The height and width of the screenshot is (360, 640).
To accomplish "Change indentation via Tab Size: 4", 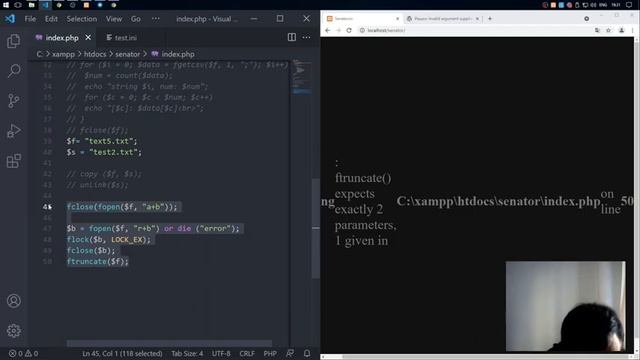I will point(187,353).
